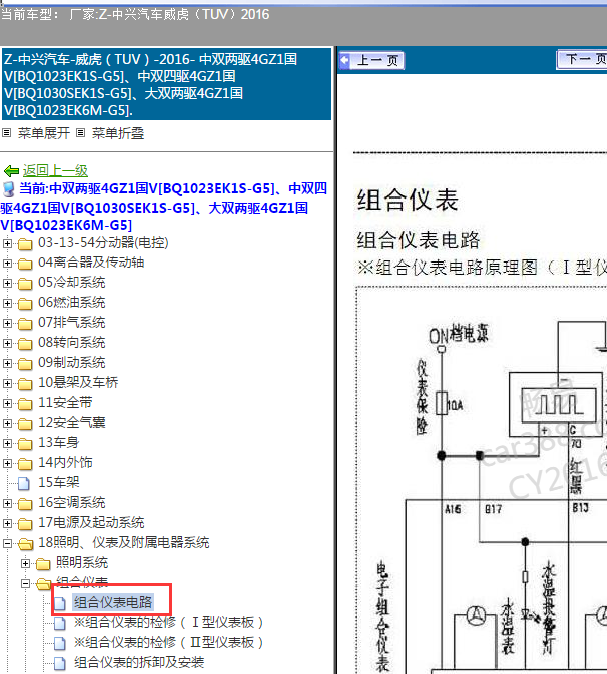The width and height of the screenshot is (607, 674).
Task: Click the current-model computer icon
Action: pyautogui.click(x=8, y=189)
